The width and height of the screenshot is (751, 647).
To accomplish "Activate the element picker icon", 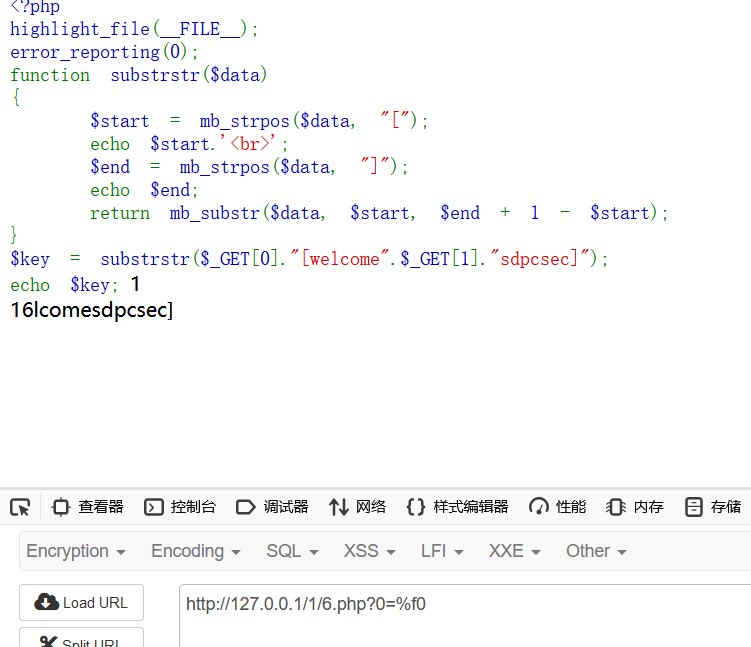I will [x=20, y=507].
